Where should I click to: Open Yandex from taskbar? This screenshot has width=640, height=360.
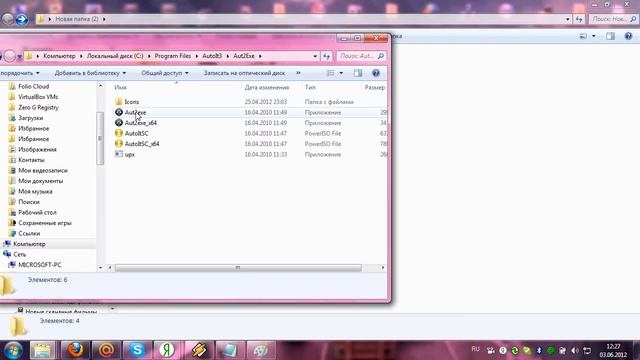[167, 350]
